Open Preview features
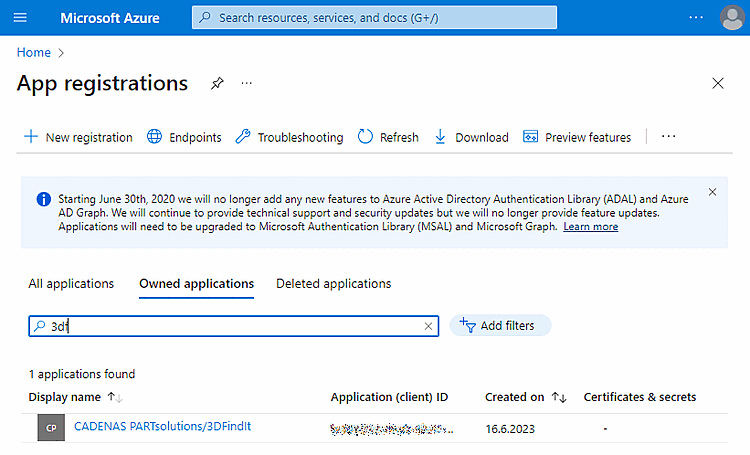 [577, 137]
